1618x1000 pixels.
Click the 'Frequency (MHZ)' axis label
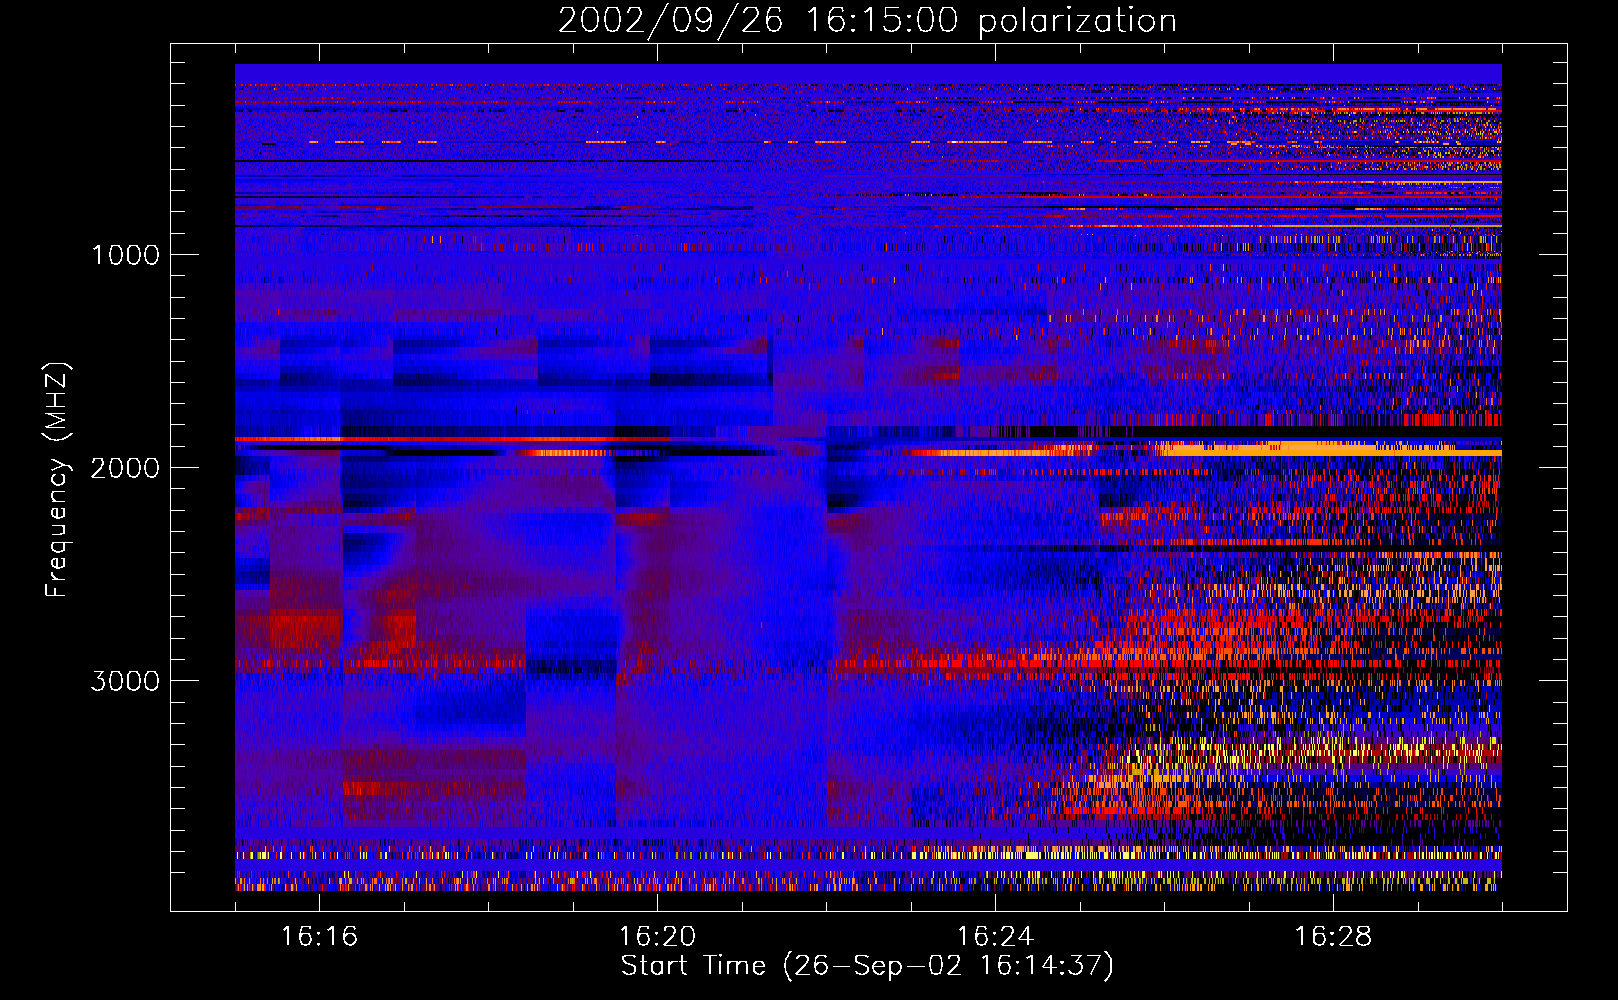point(56,480)
